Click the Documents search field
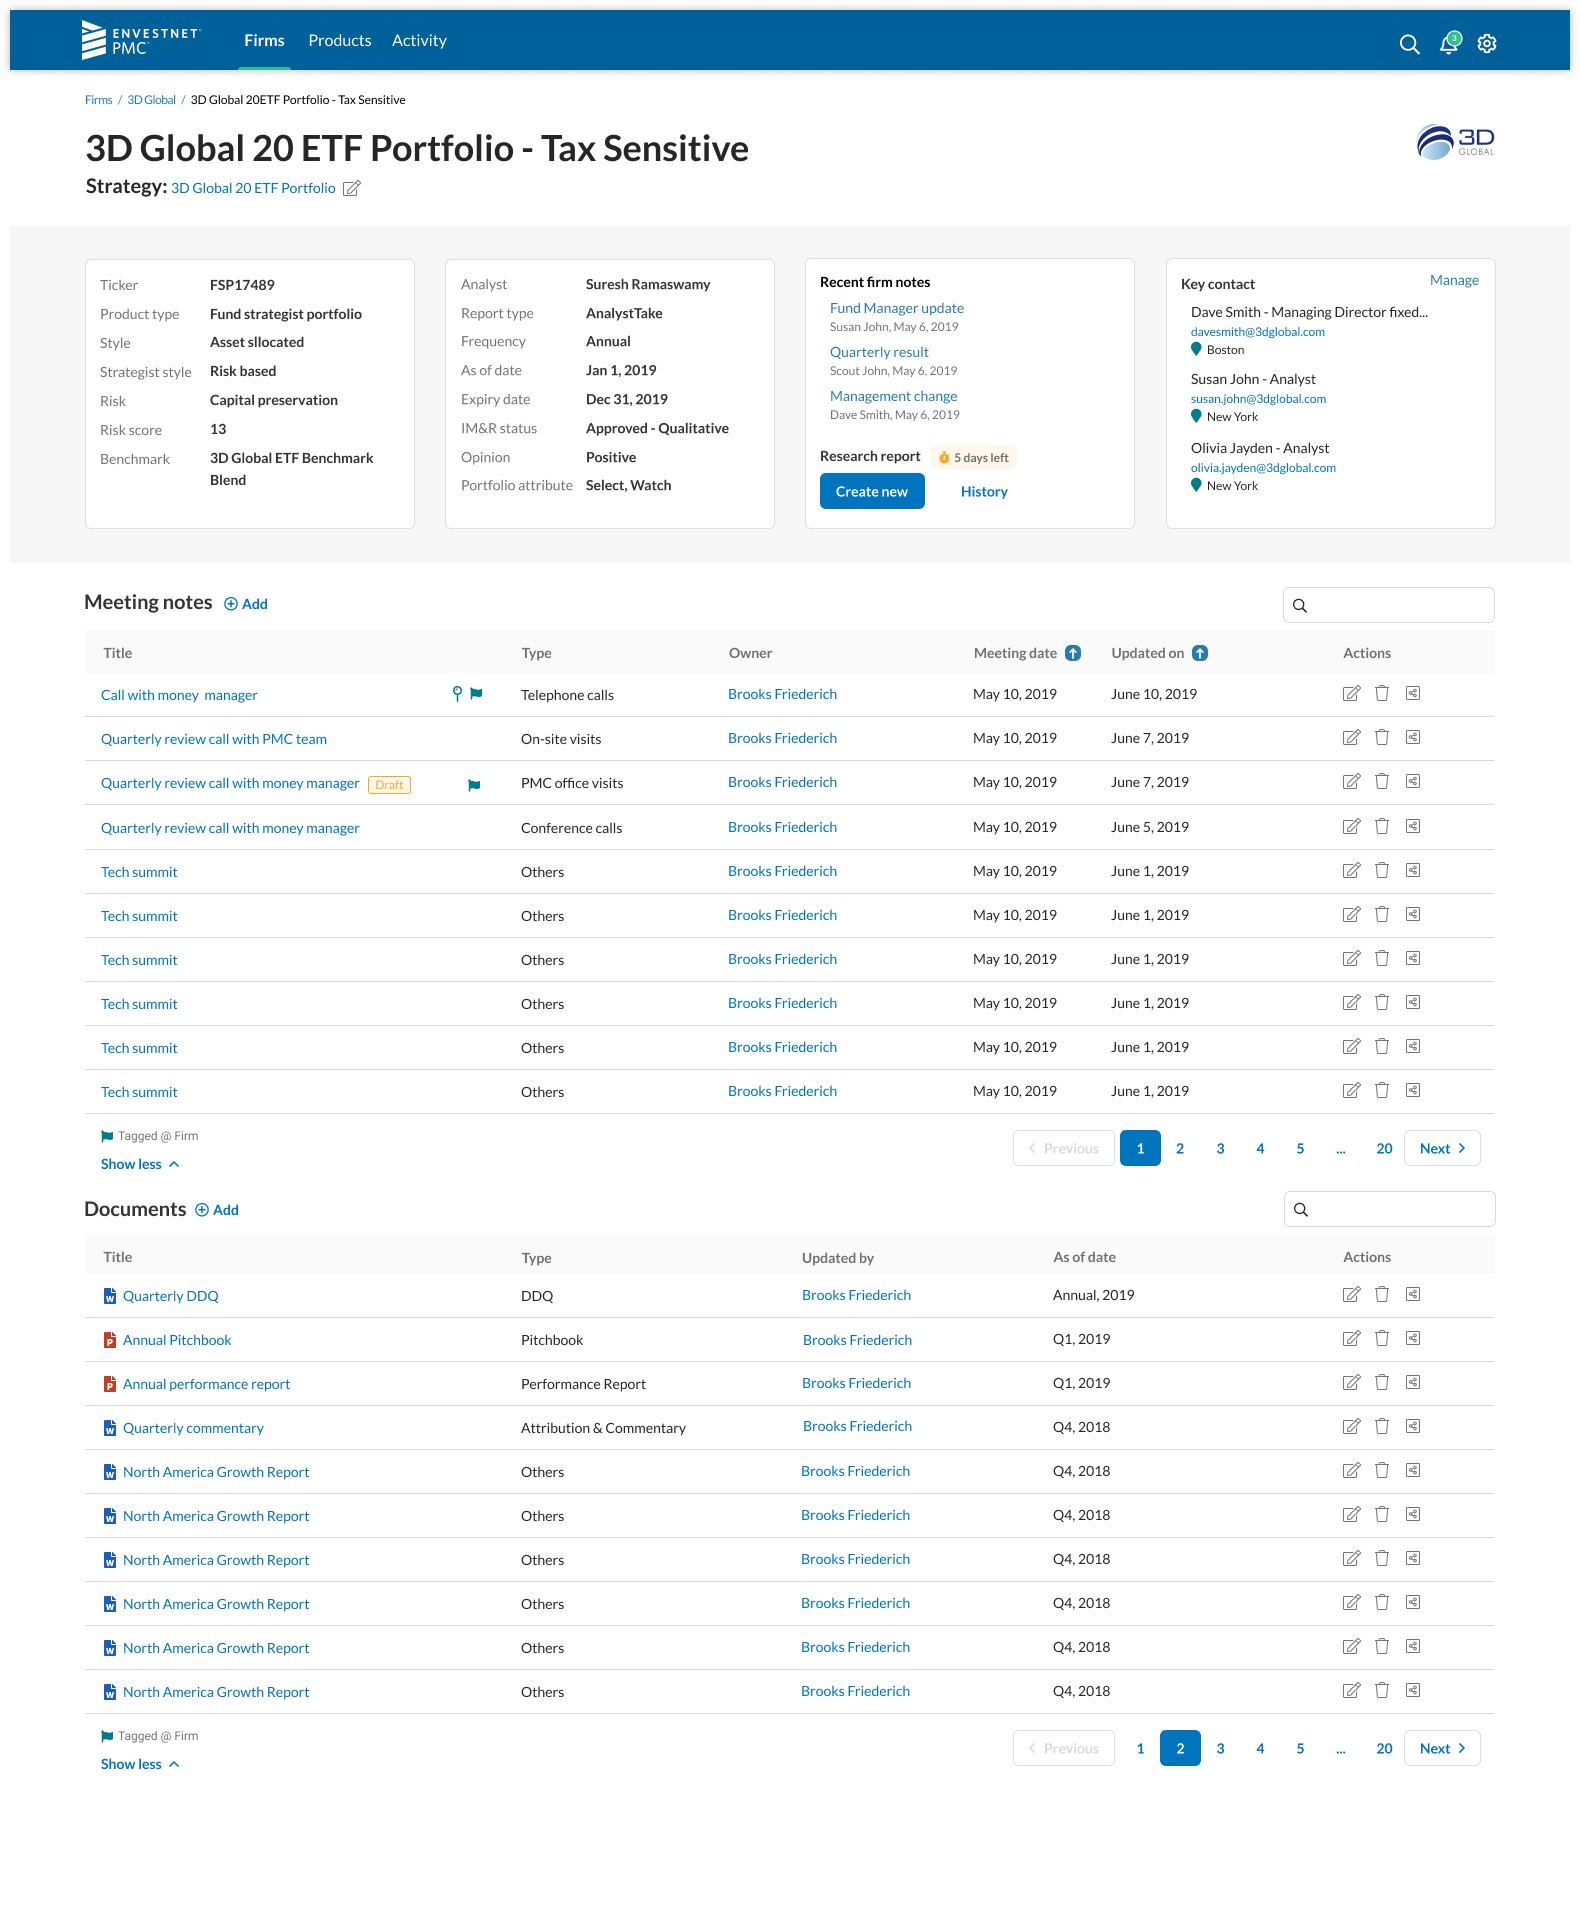The image size is (1580, 1913). (x=1390, y=1209)
